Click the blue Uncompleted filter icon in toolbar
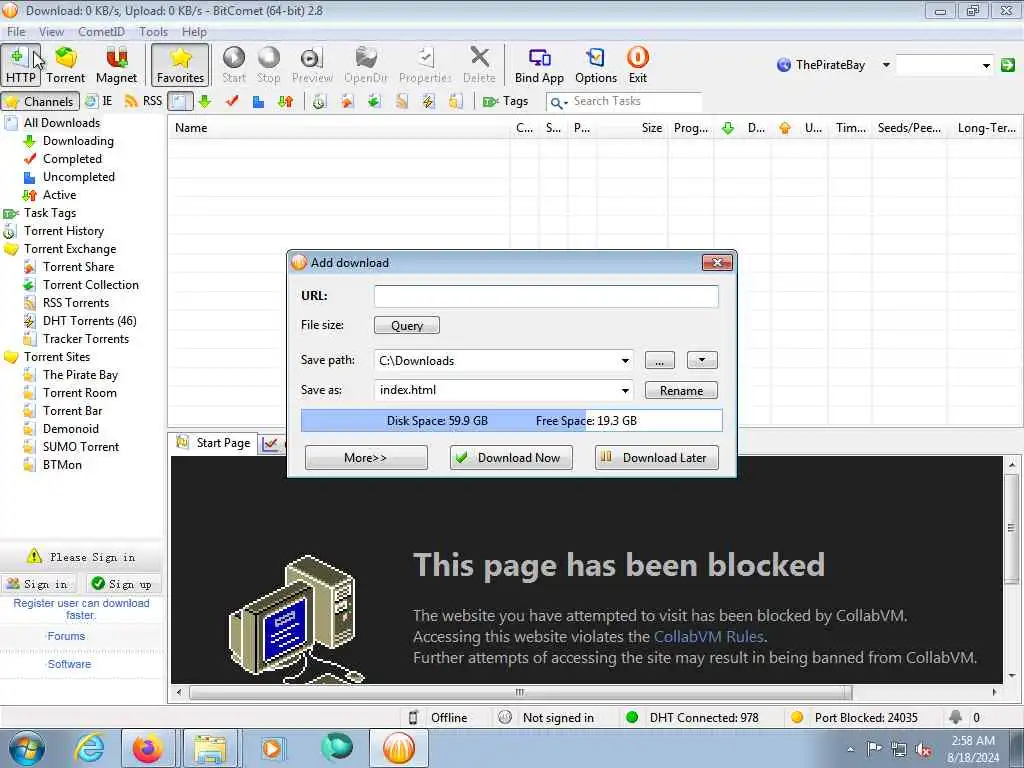Image resolution: width=1024 pixels, height=768 pixels. pos(259,101)
